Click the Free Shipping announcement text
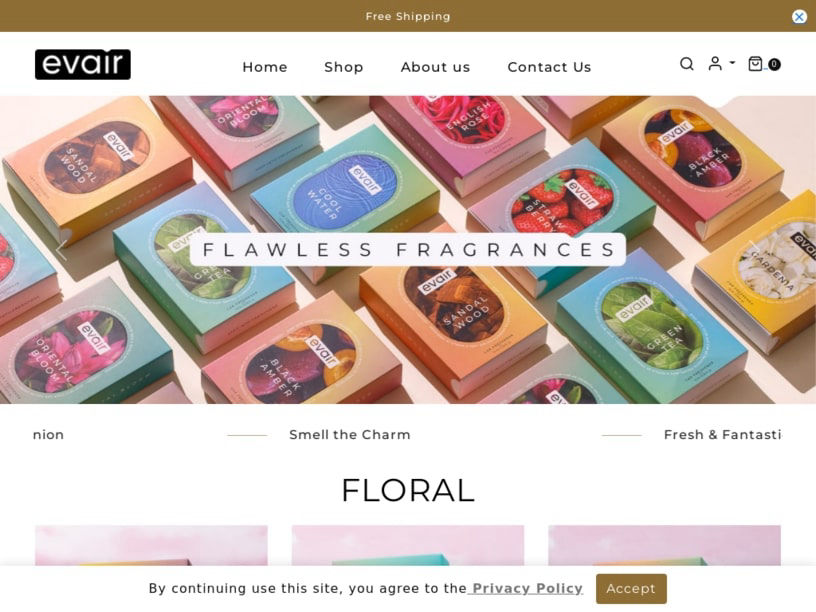 407,16
